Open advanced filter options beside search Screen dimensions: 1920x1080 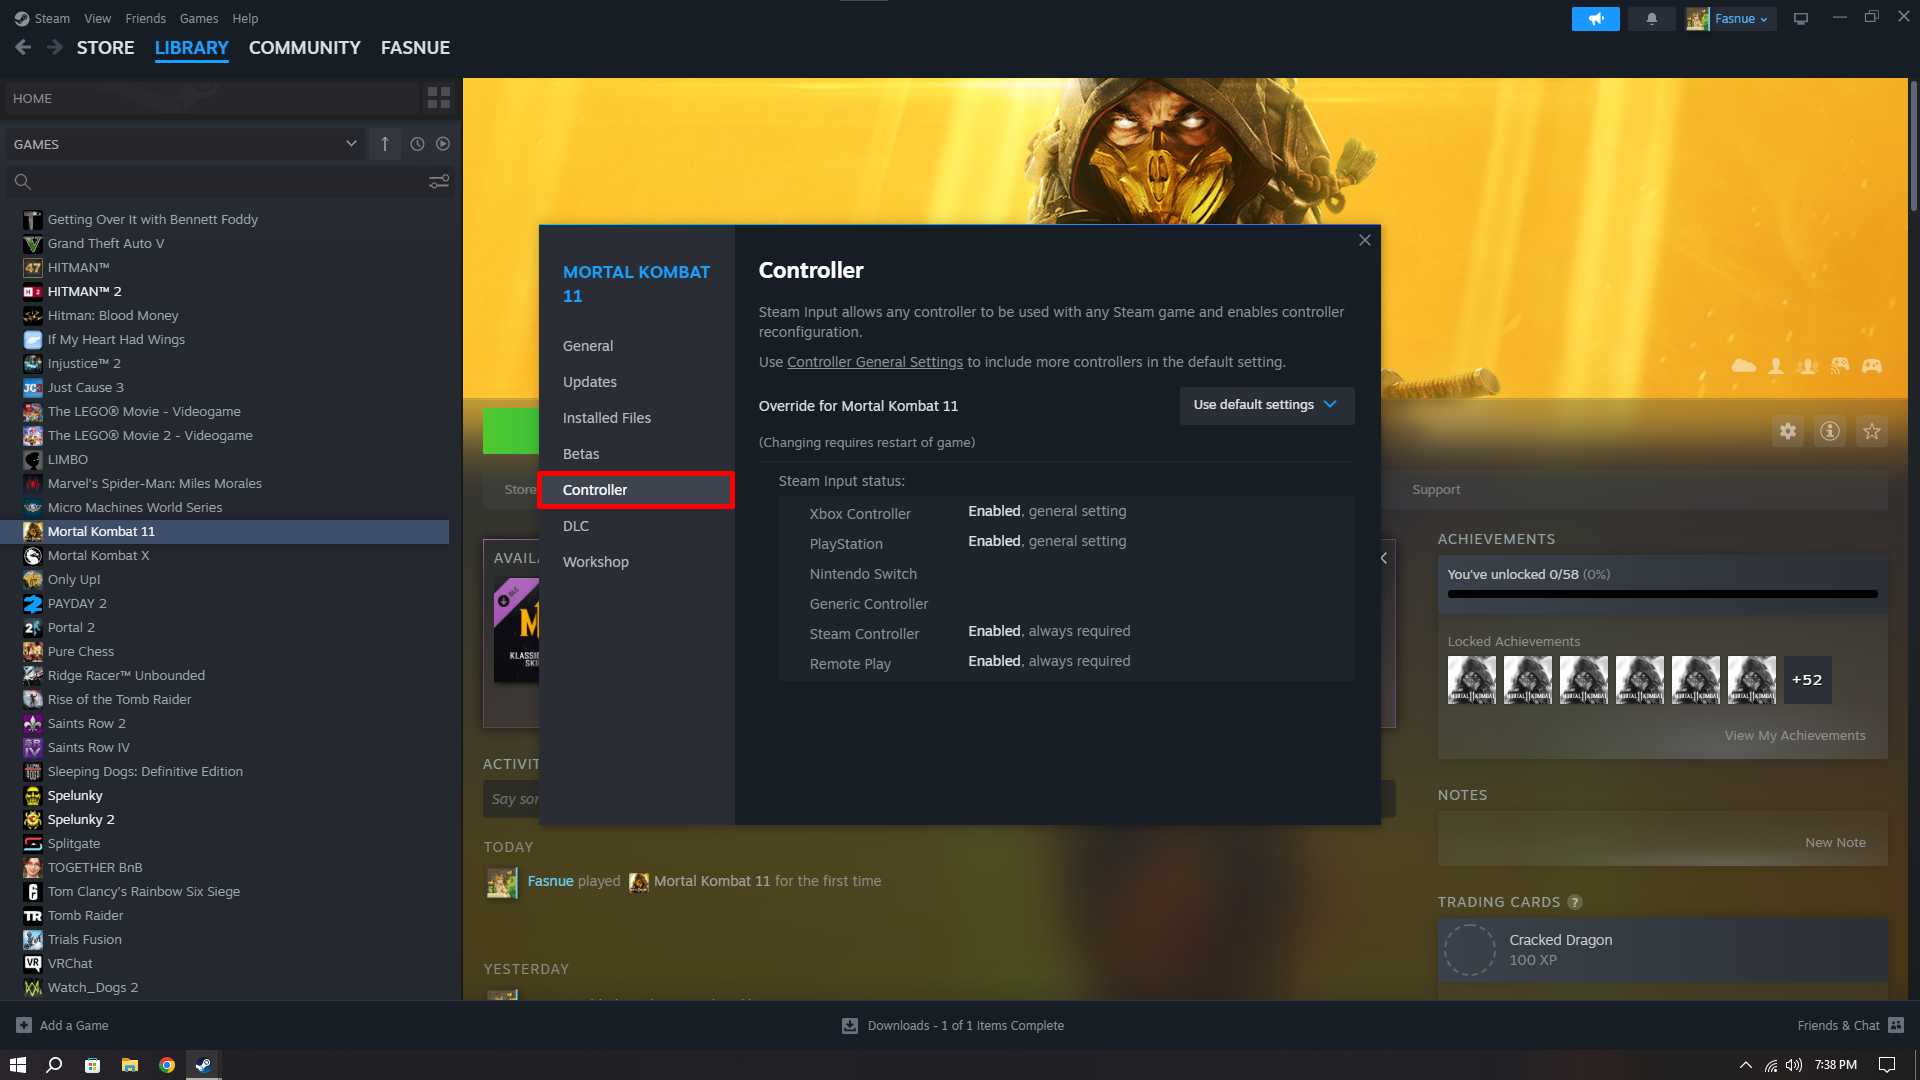click(x=438, y=182)
